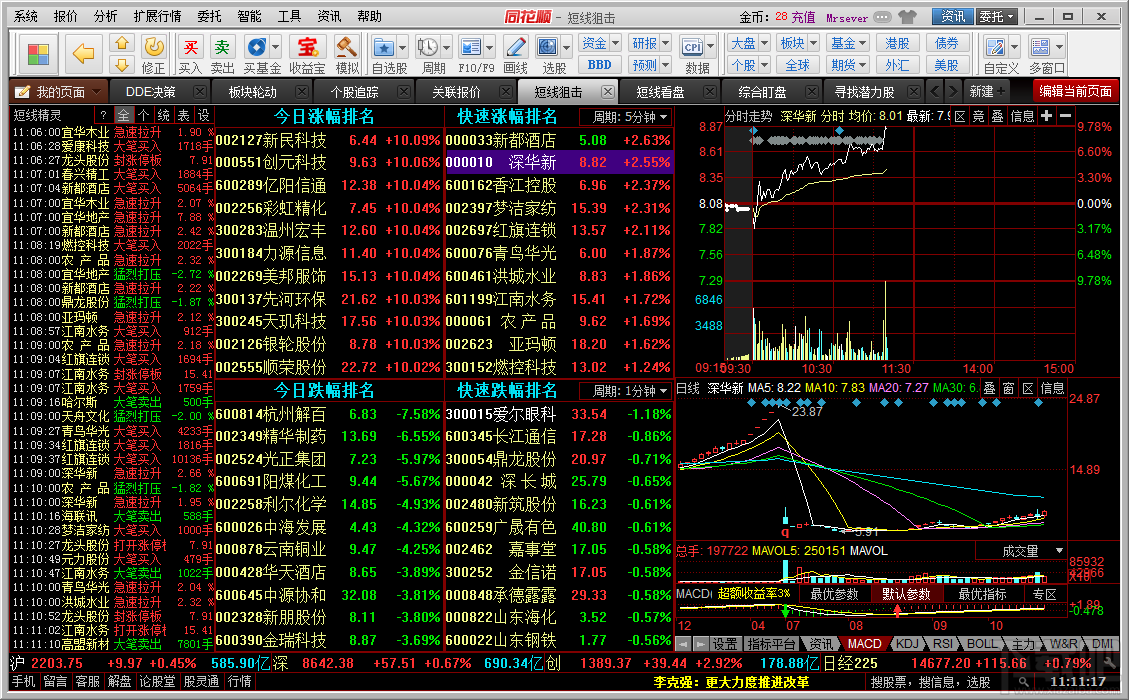Screen dimensions: 1129x700
Task: Switch to the 综合盯盘 tab
Action: point(762,92)
